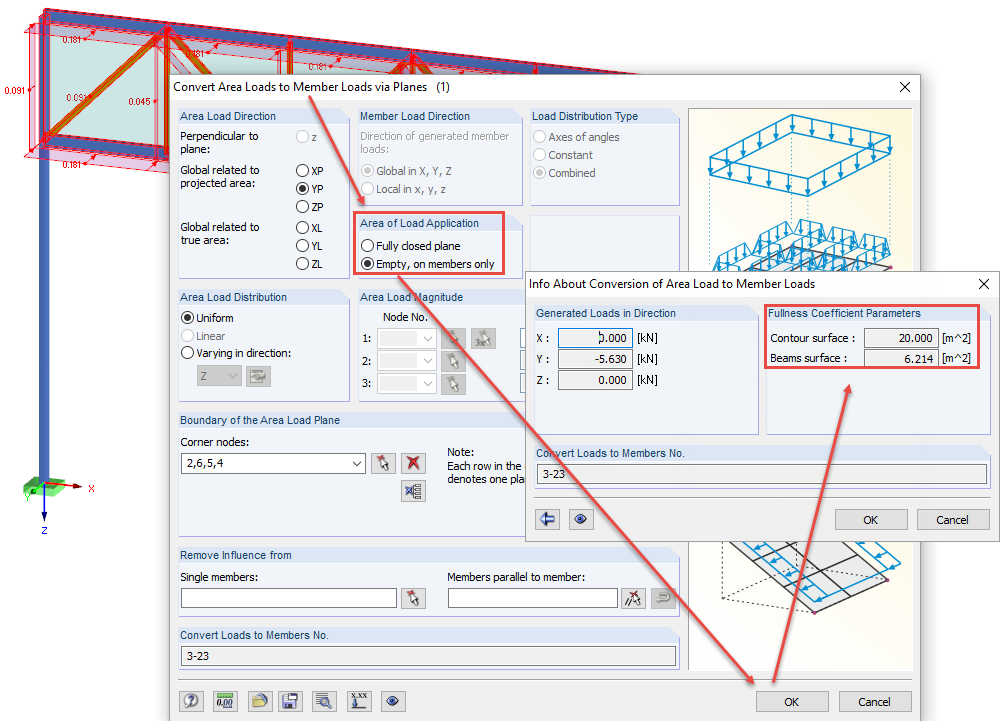This screenshot has width=1006, height=721.
Task: Enable the Fully closed plane option
Action: pos(368,246)
